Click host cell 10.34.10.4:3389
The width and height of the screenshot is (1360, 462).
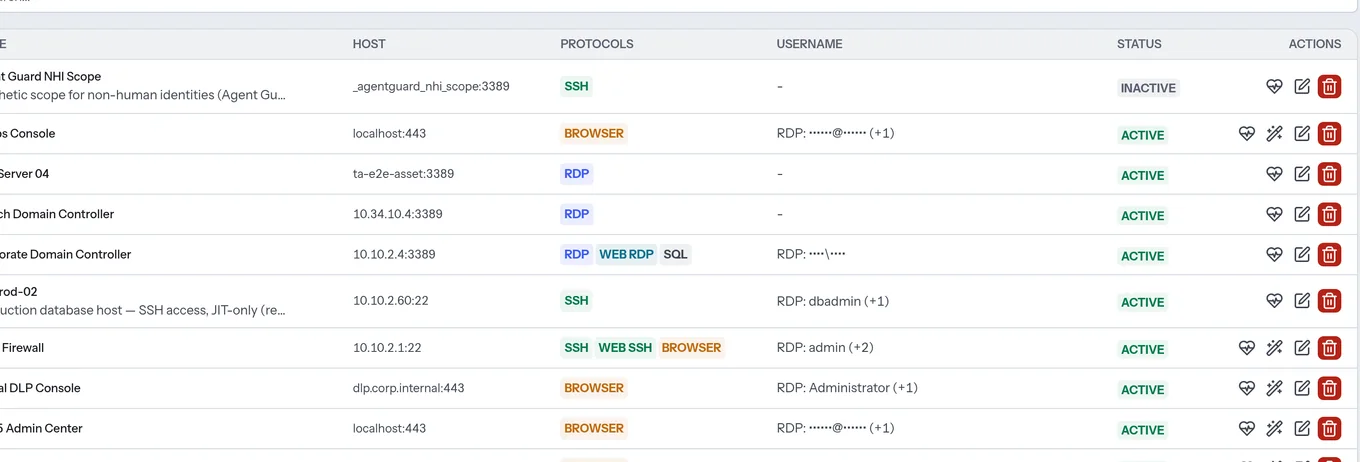398,214
